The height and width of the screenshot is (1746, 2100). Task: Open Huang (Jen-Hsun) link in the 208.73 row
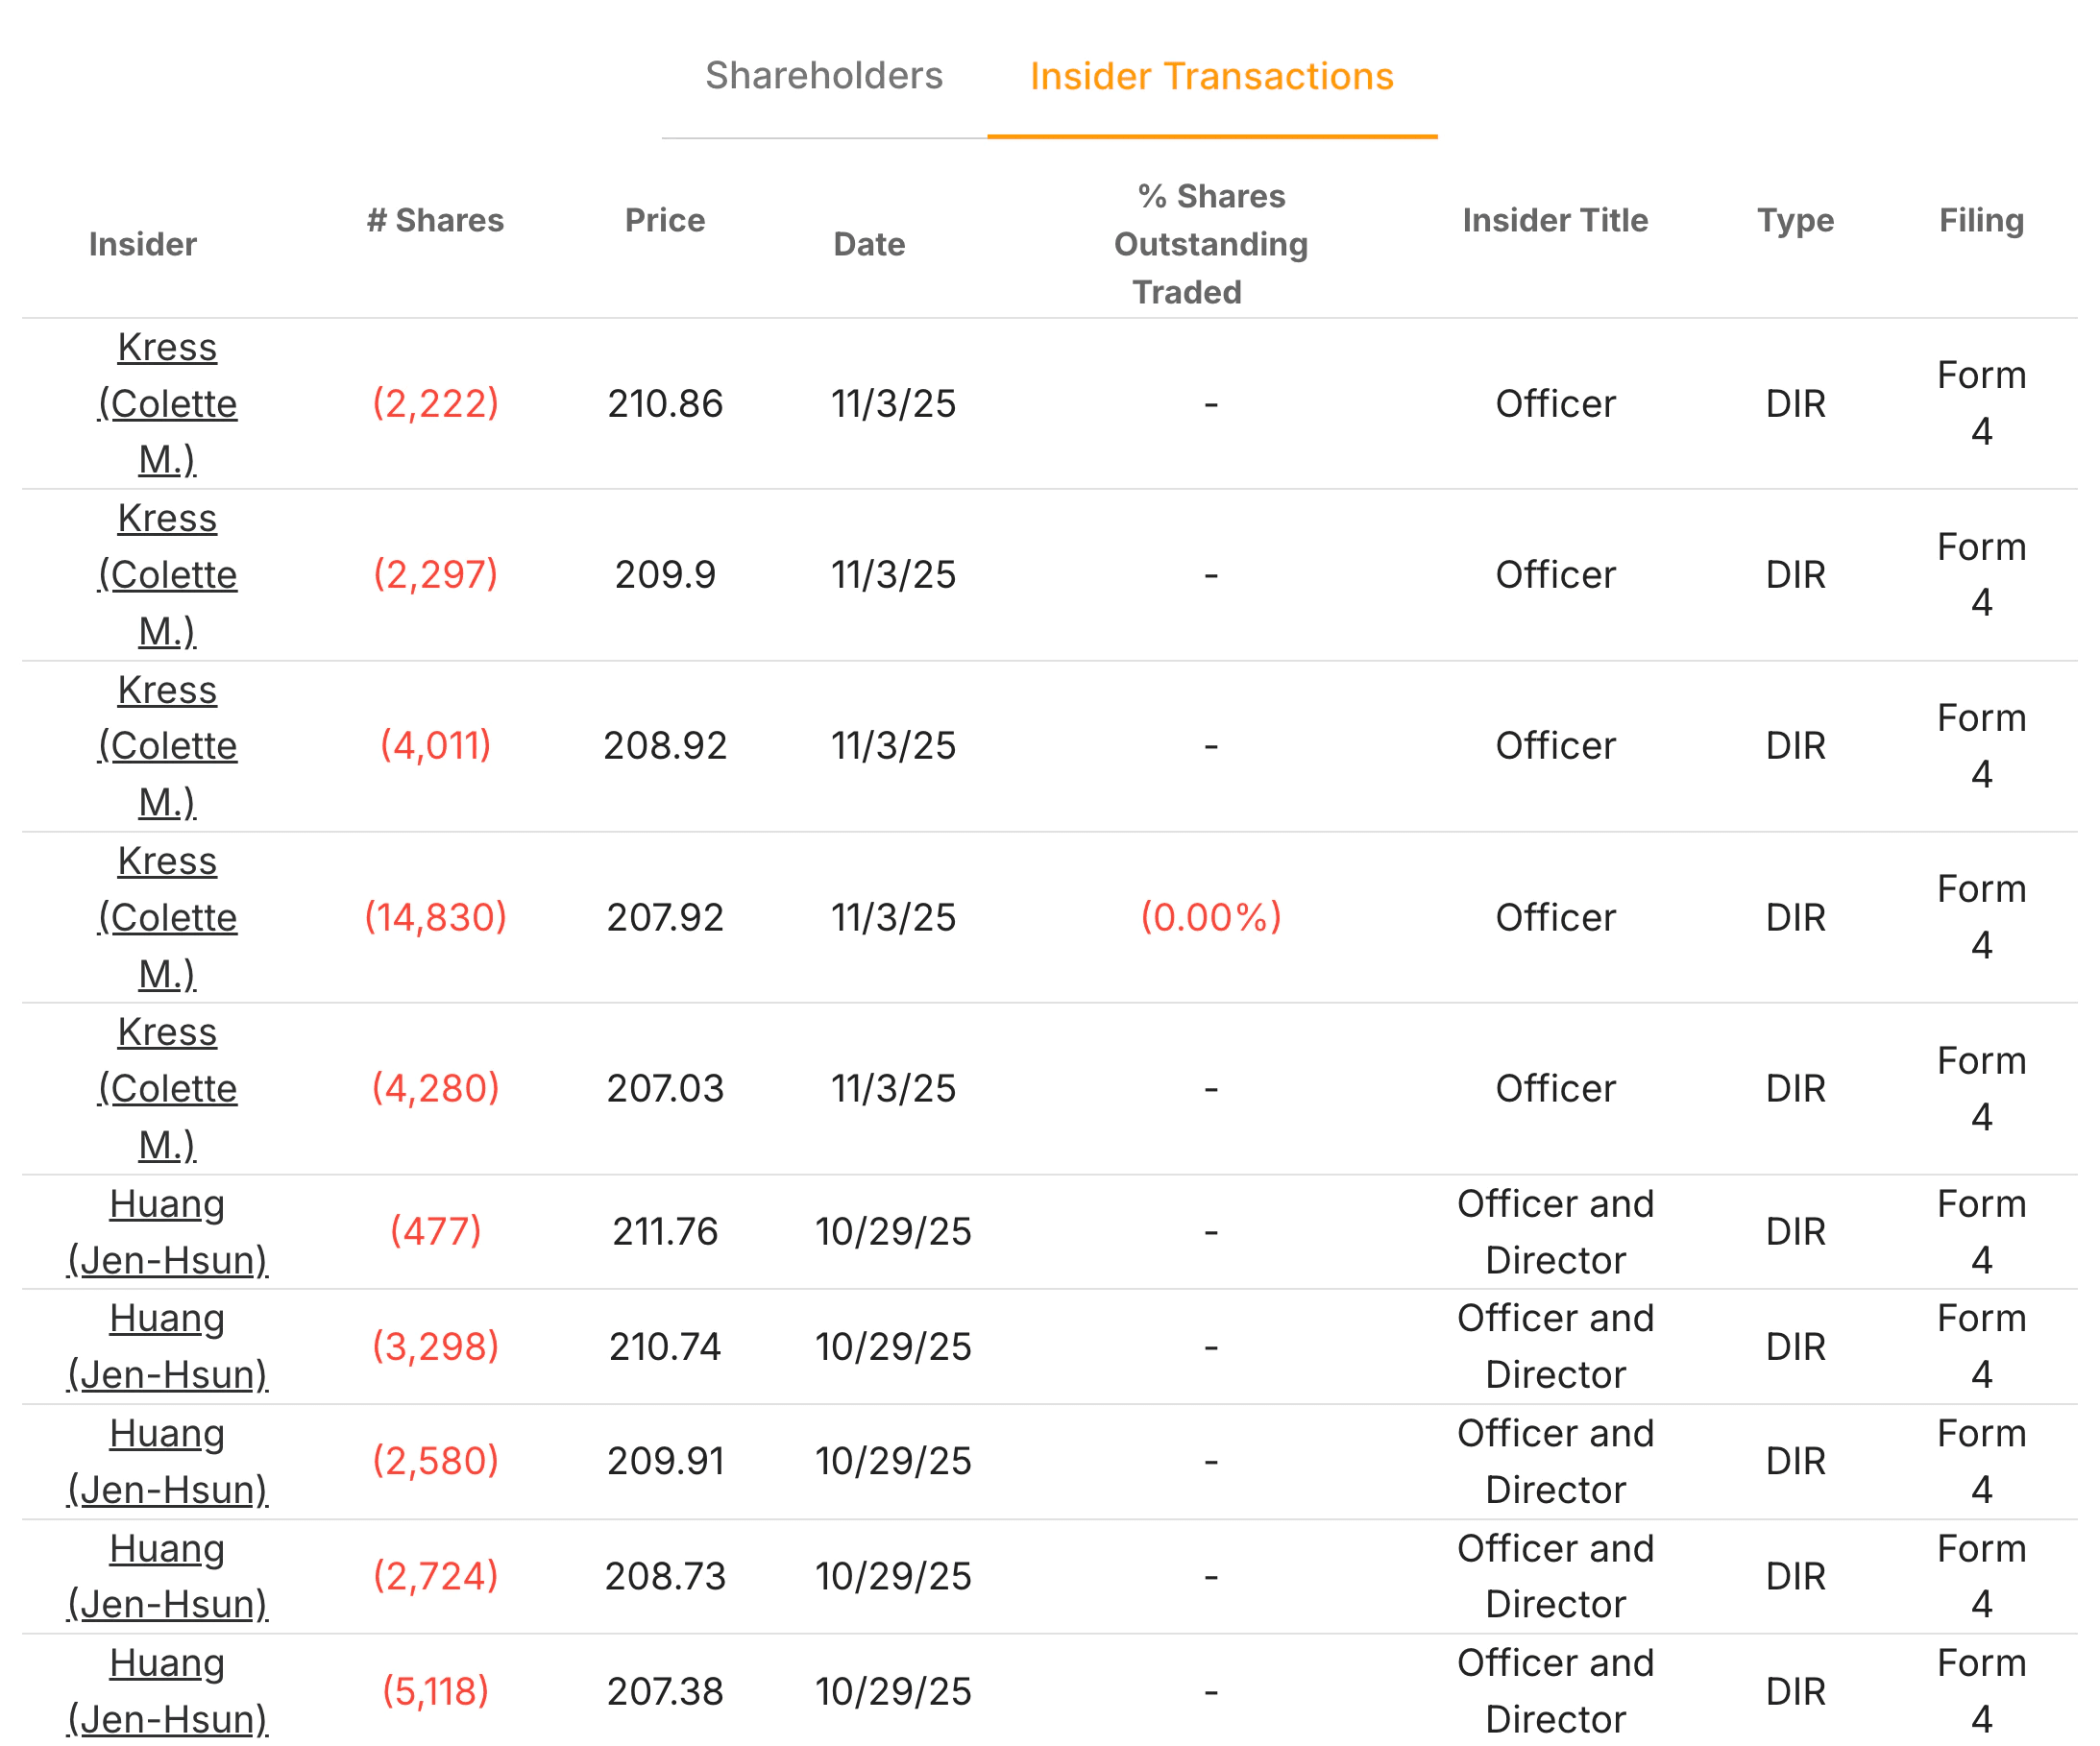[x=167, y=1576]
